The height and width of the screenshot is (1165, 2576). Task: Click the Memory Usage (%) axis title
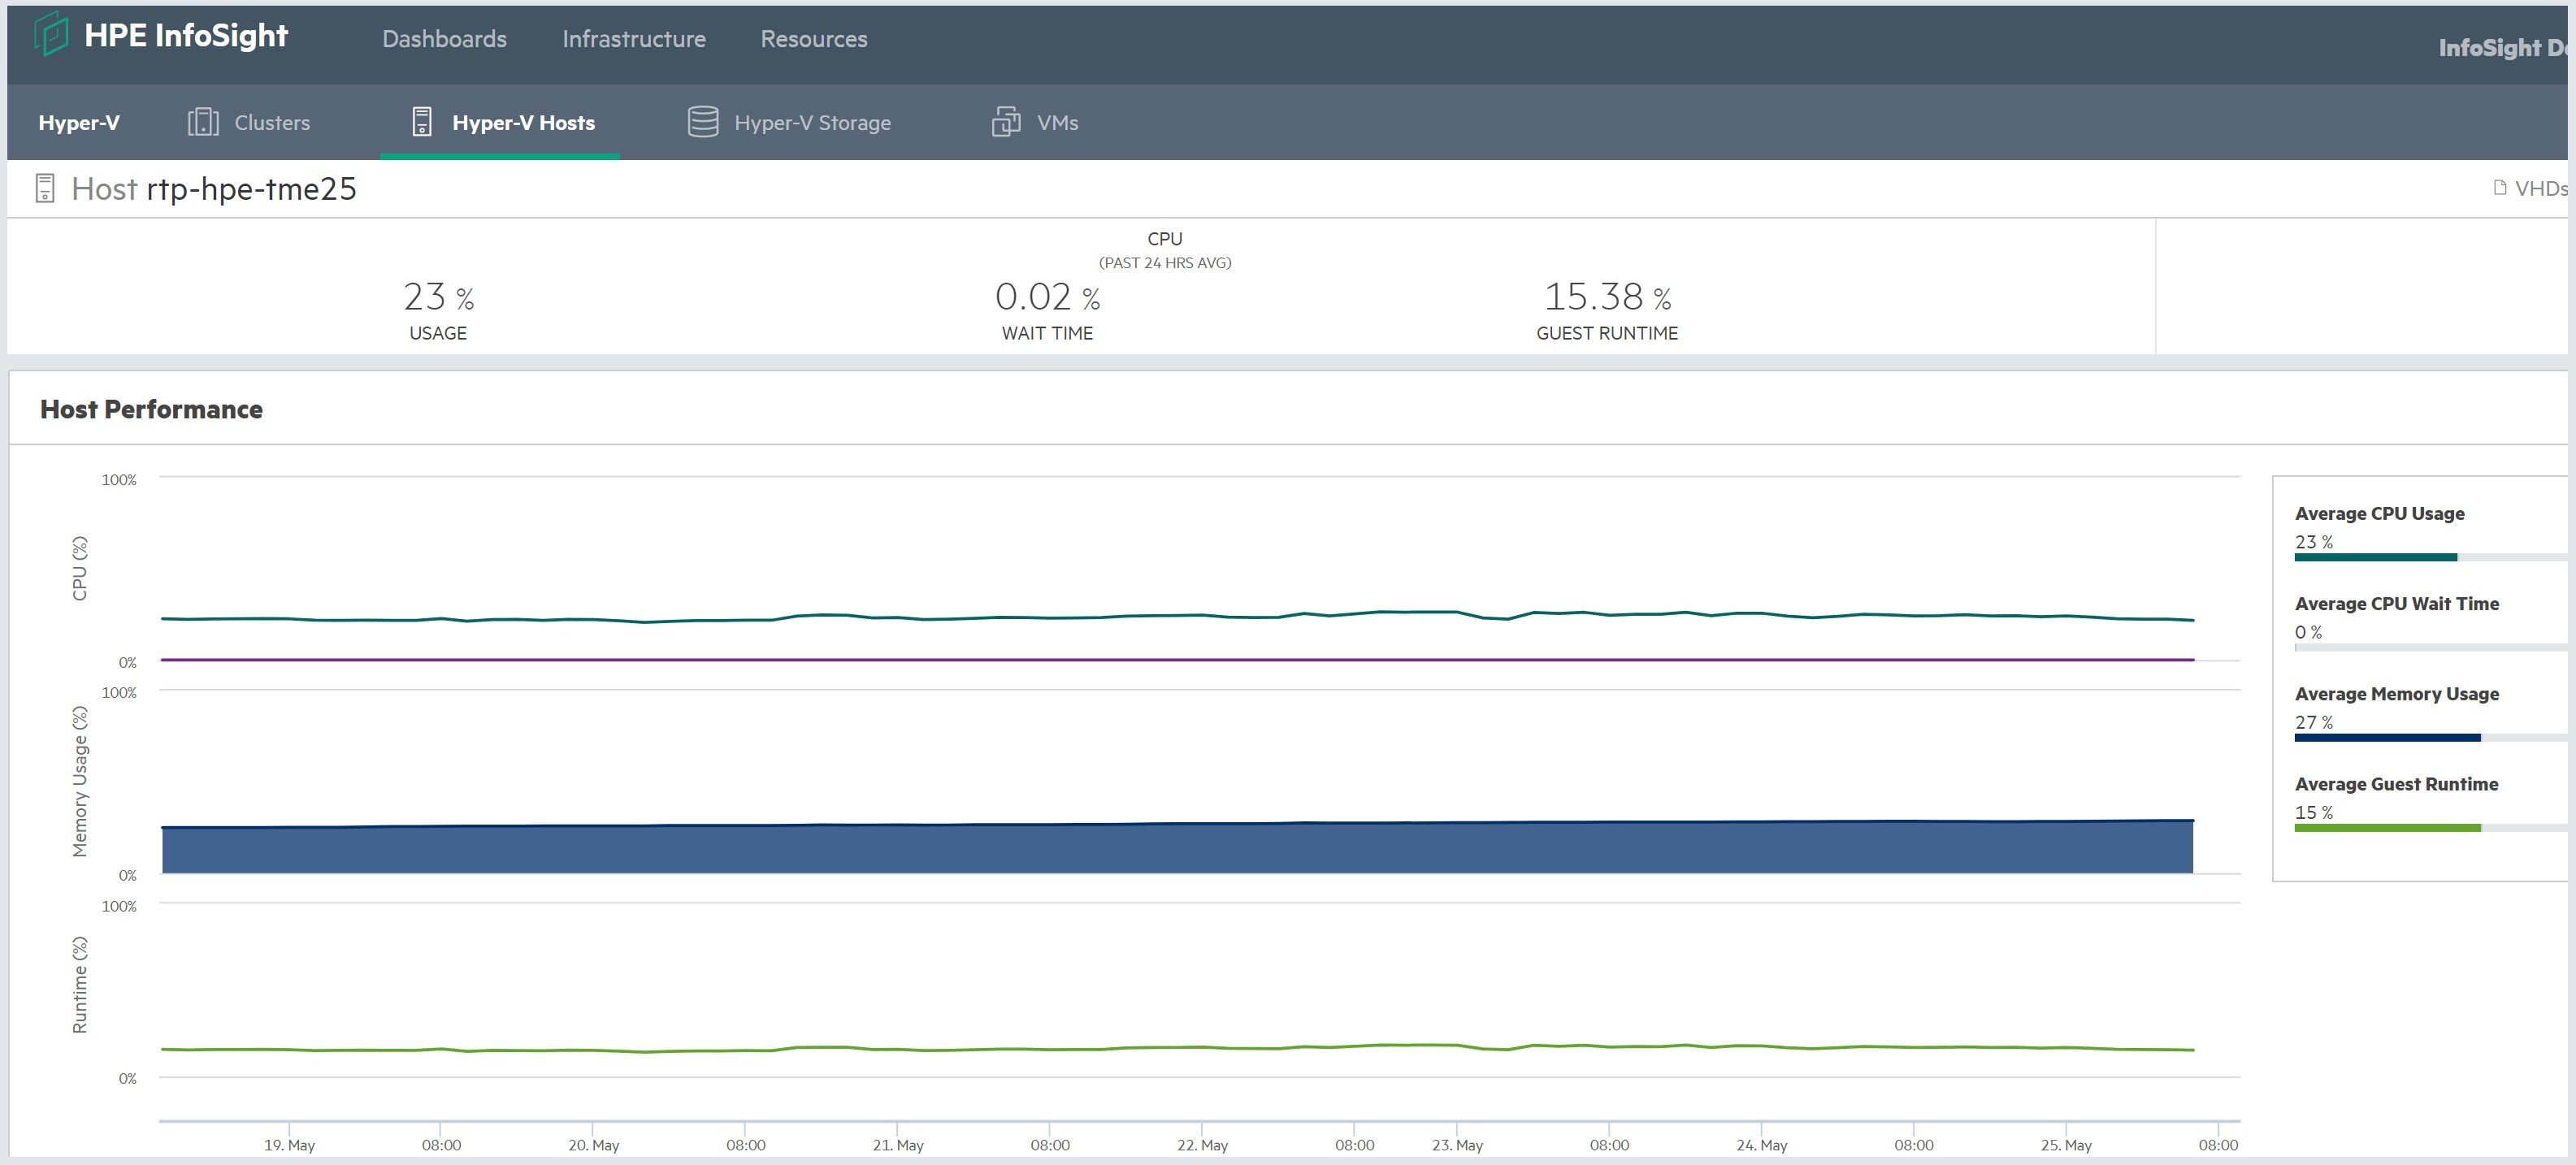point(80,781)
